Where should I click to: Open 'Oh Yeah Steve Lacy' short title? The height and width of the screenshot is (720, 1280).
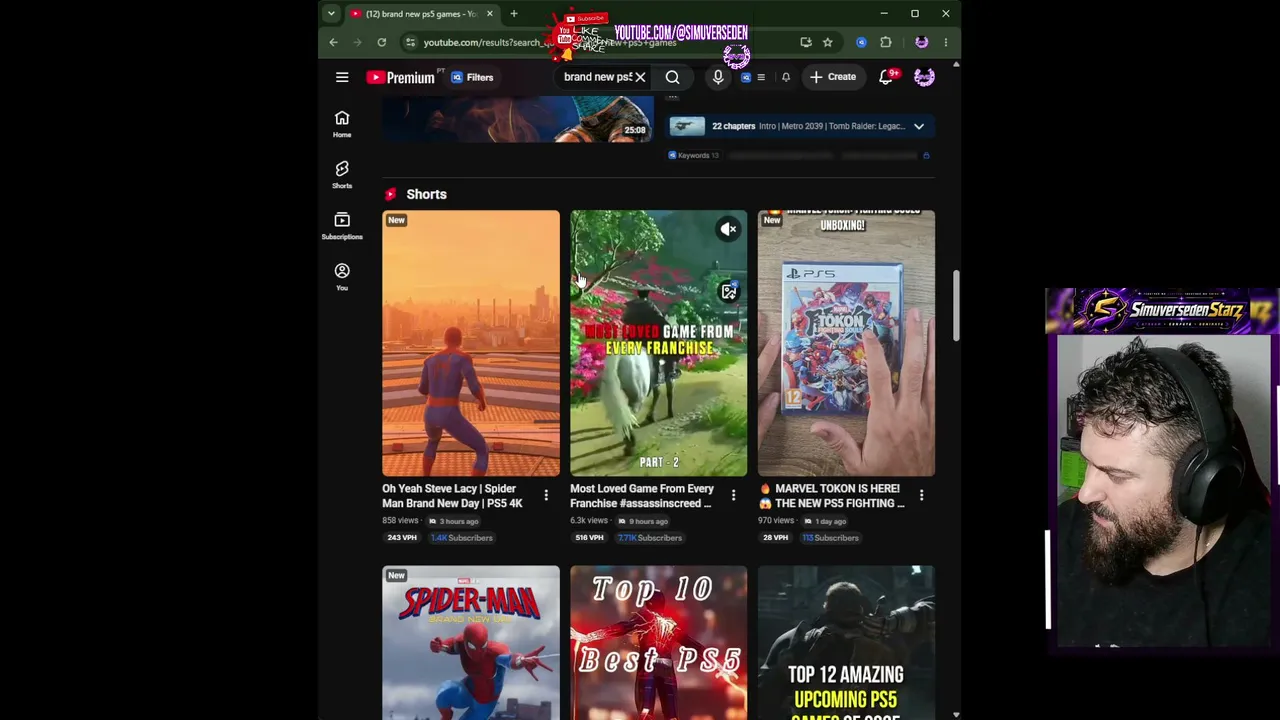[452, 496]
